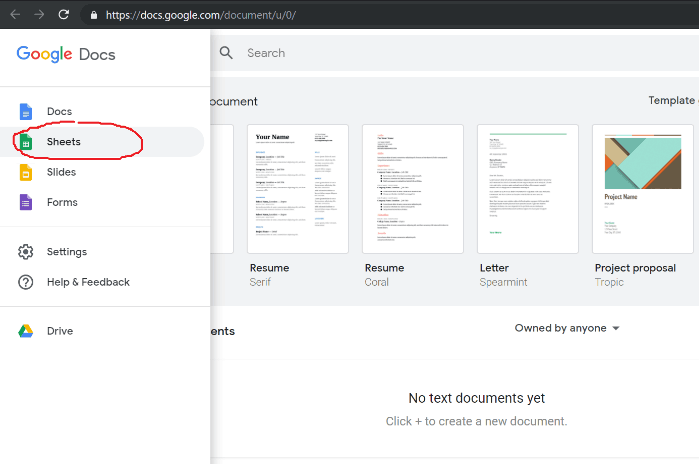This screenshot has height=464, width=699.
Task: Click the 'Resume' label above Serif
Action: point(270,268)
